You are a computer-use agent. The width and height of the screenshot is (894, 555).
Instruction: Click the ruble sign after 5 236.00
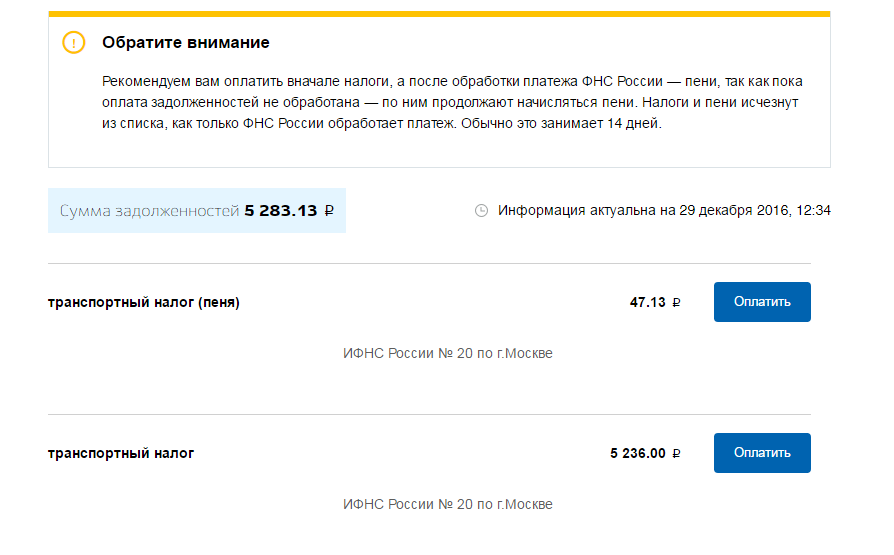point(677,454)
